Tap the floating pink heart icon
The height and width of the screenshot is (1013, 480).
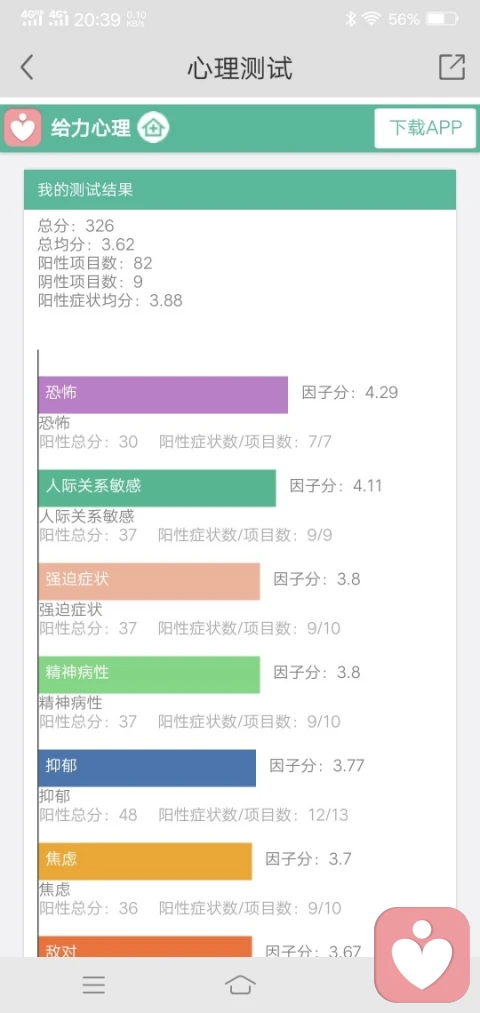tap(422, 955)
